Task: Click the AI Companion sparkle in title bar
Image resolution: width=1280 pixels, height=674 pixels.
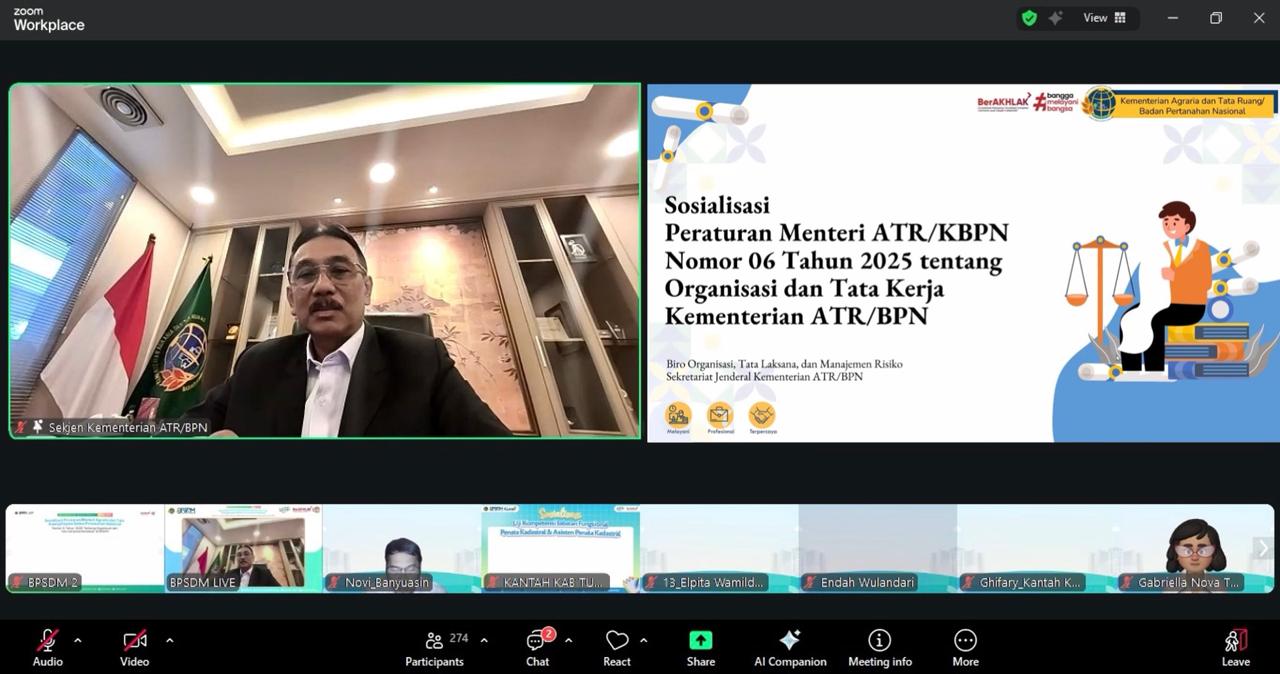Action: (x=1055, y=17)
